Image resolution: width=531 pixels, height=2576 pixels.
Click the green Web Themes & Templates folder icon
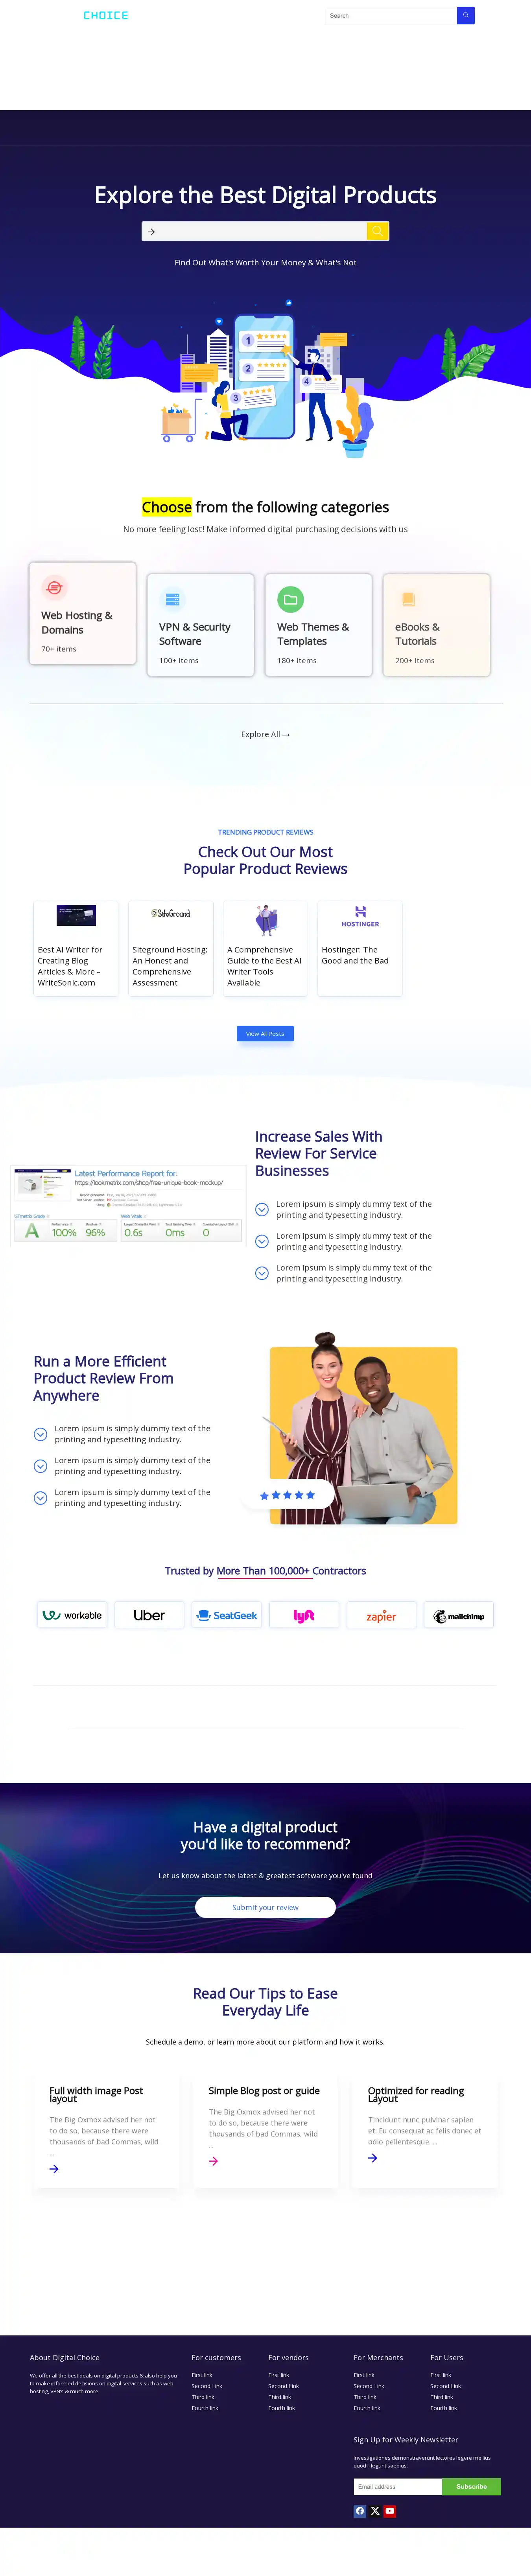pos(290,599)
